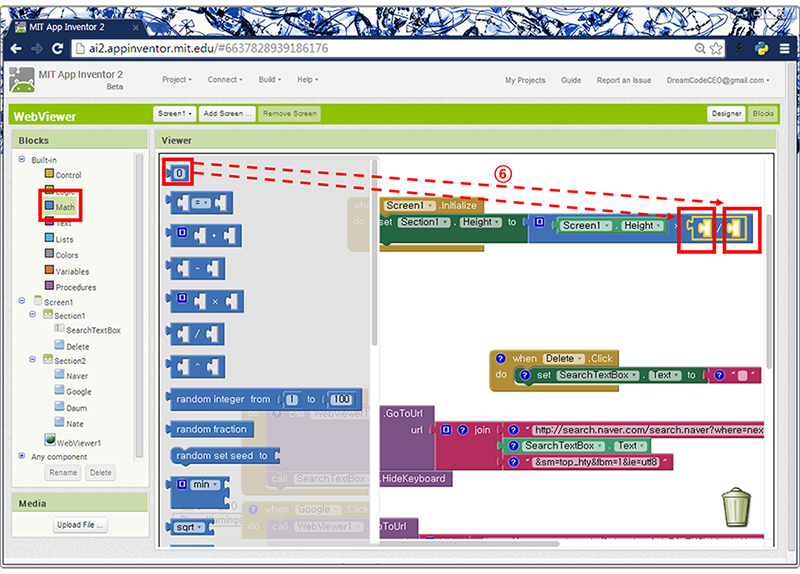Open the DreamCodeCEO account dropdown

pyautogui.click(x=717, y=80)
